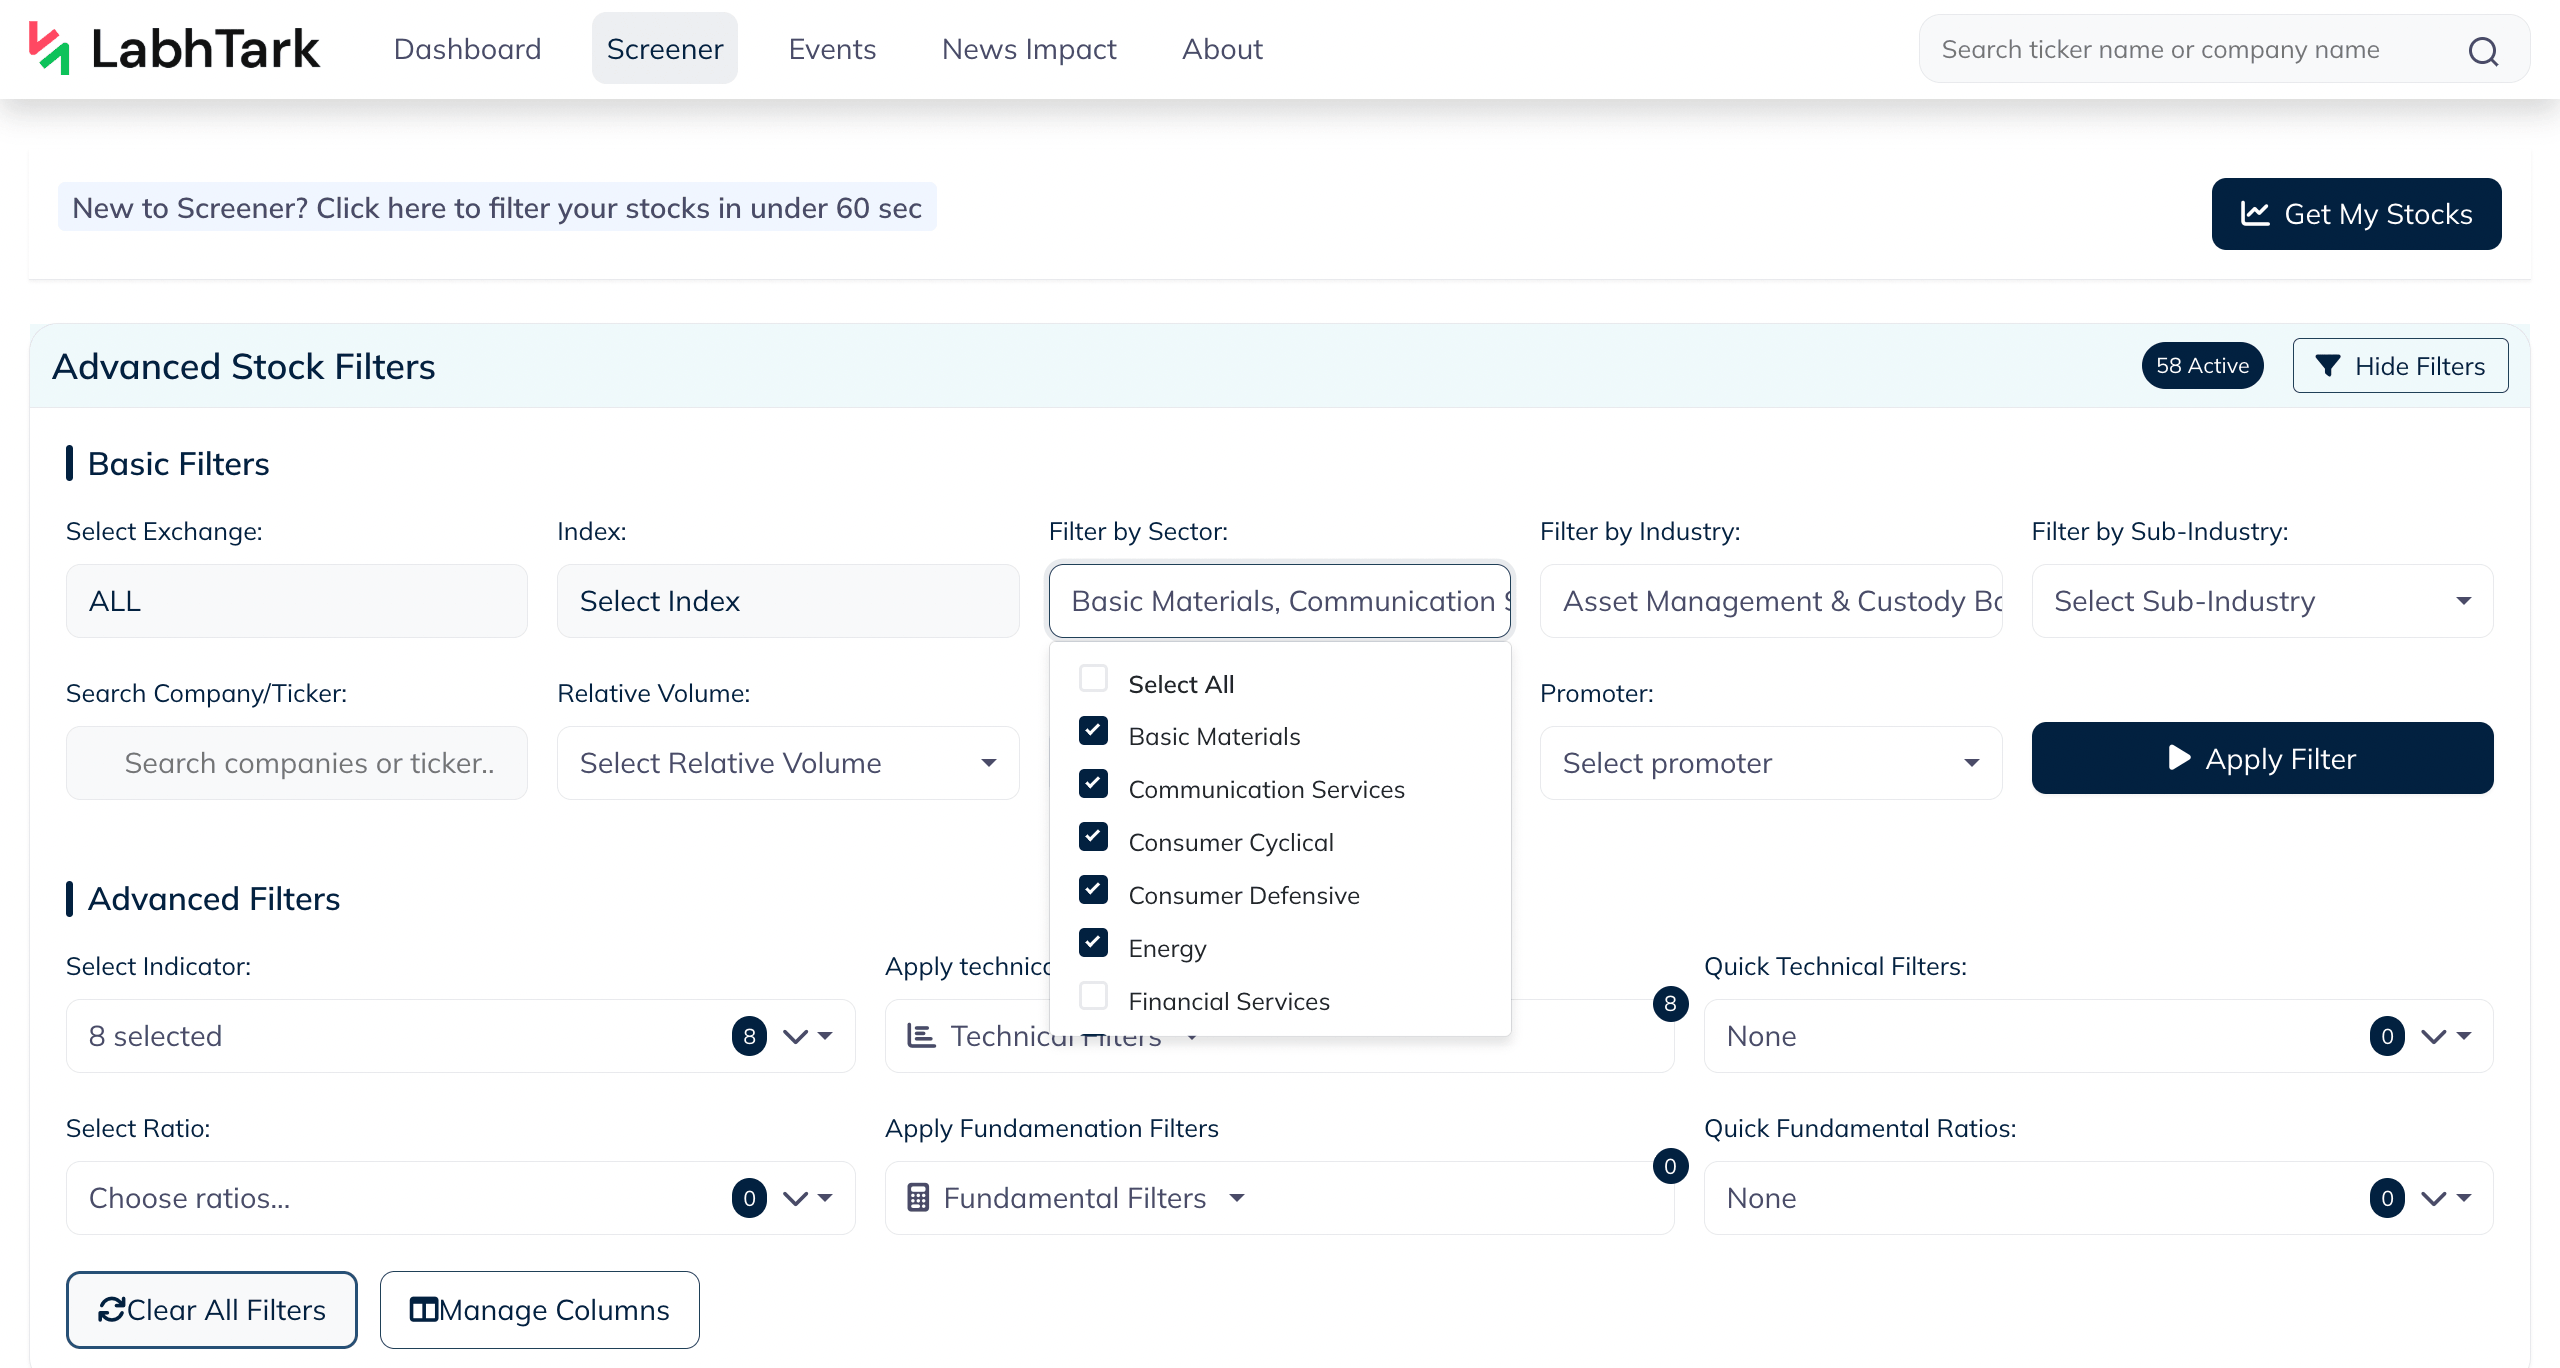Click the search magnifier icon
The height and width of the screenshot is (1368, 2560).
pyautogui.click(x=2483, y=51)
